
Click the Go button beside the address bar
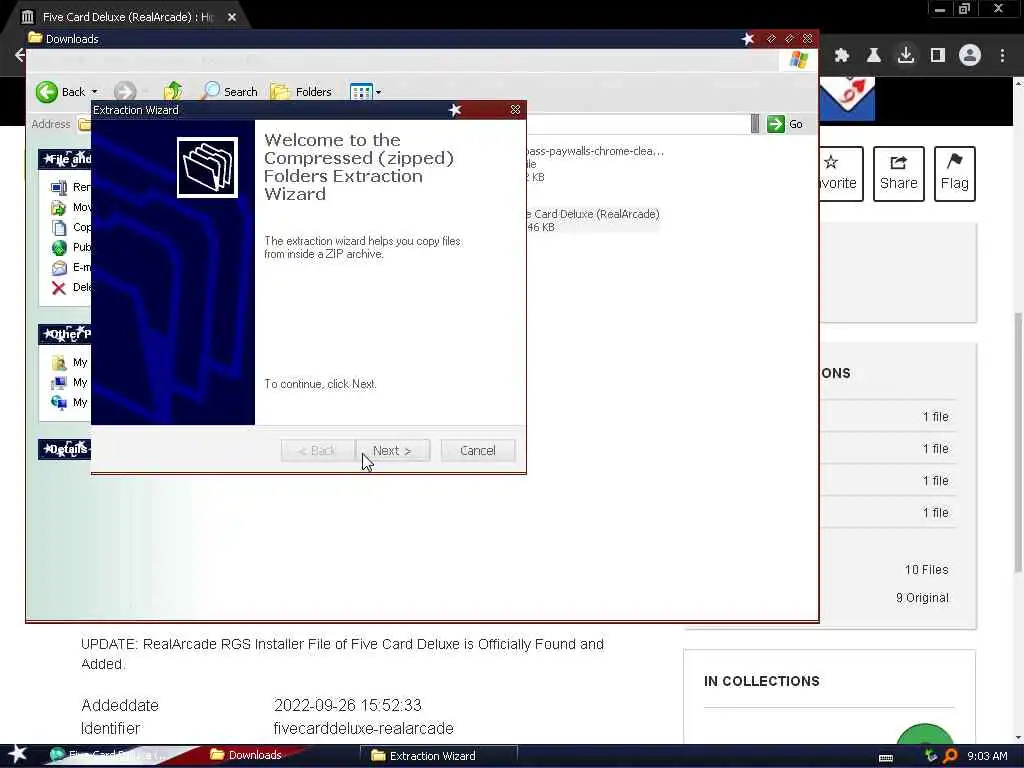tap(785, 124)
